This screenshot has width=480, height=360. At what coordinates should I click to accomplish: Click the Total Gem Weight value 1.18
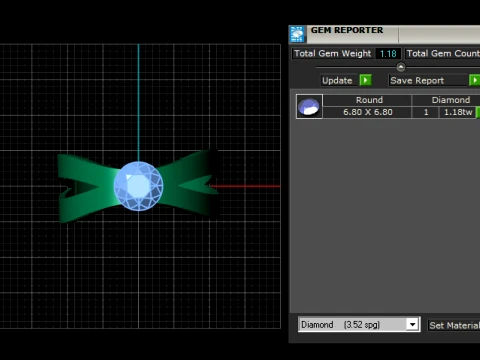[388, 54]
